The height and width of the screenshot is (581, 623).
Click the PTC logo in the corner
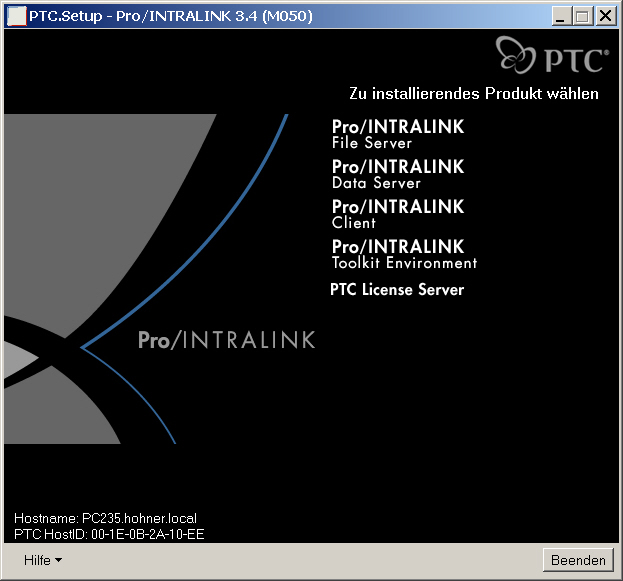(x=552, y=55)
